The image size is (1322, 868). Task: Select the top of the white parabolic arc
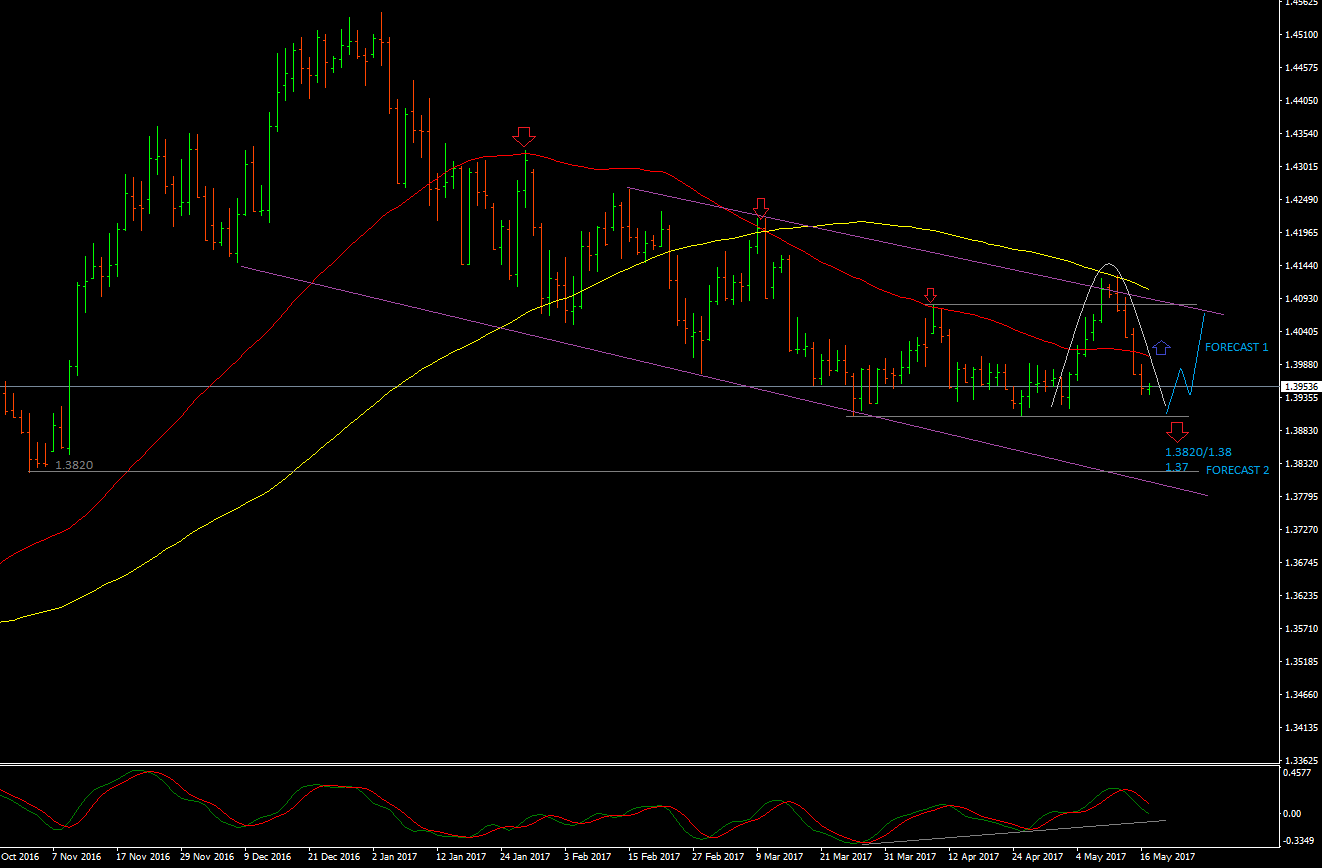(1108, 264)
